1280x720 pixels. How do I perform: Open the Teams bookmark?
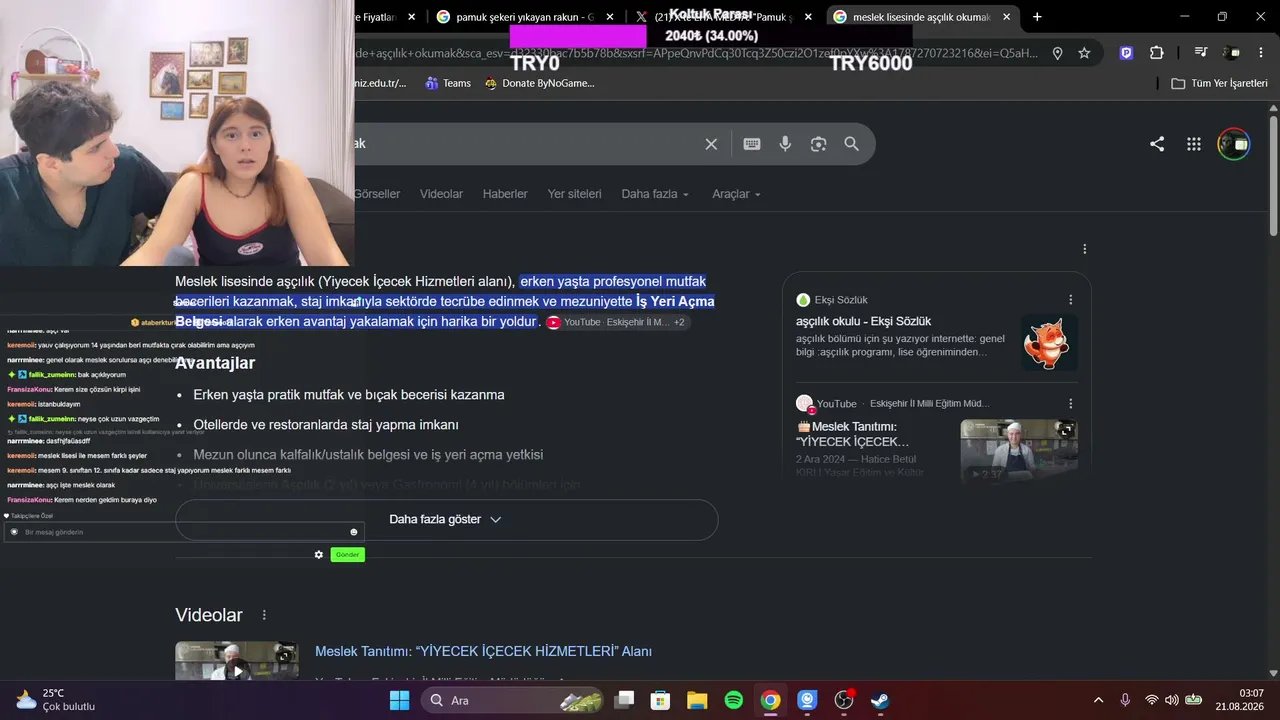coord(448,83)
